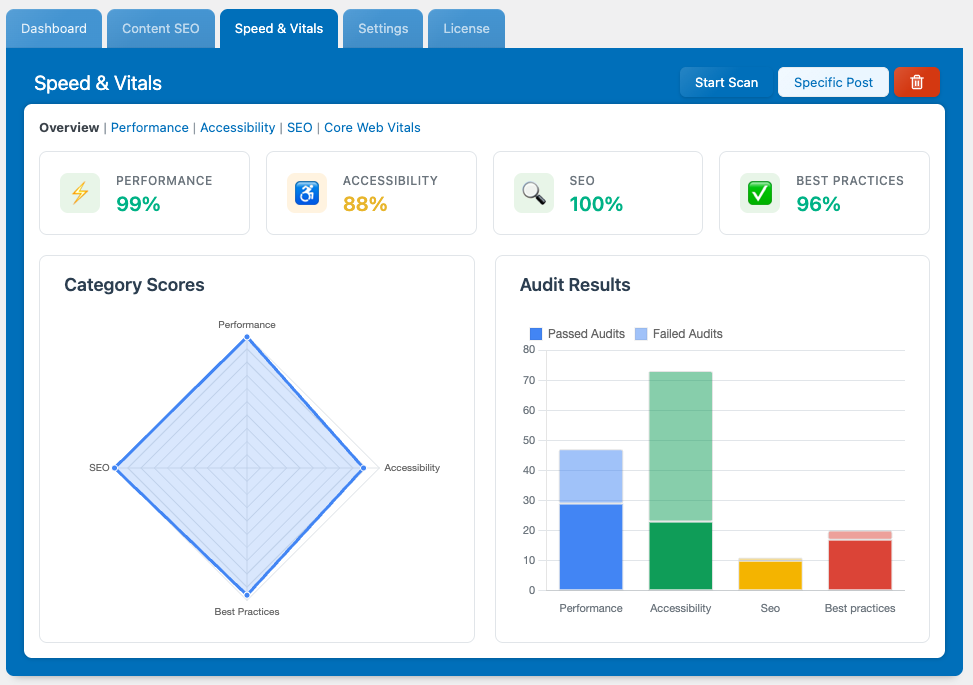Click the SEO magnifying glass icon

pos(534,193)
